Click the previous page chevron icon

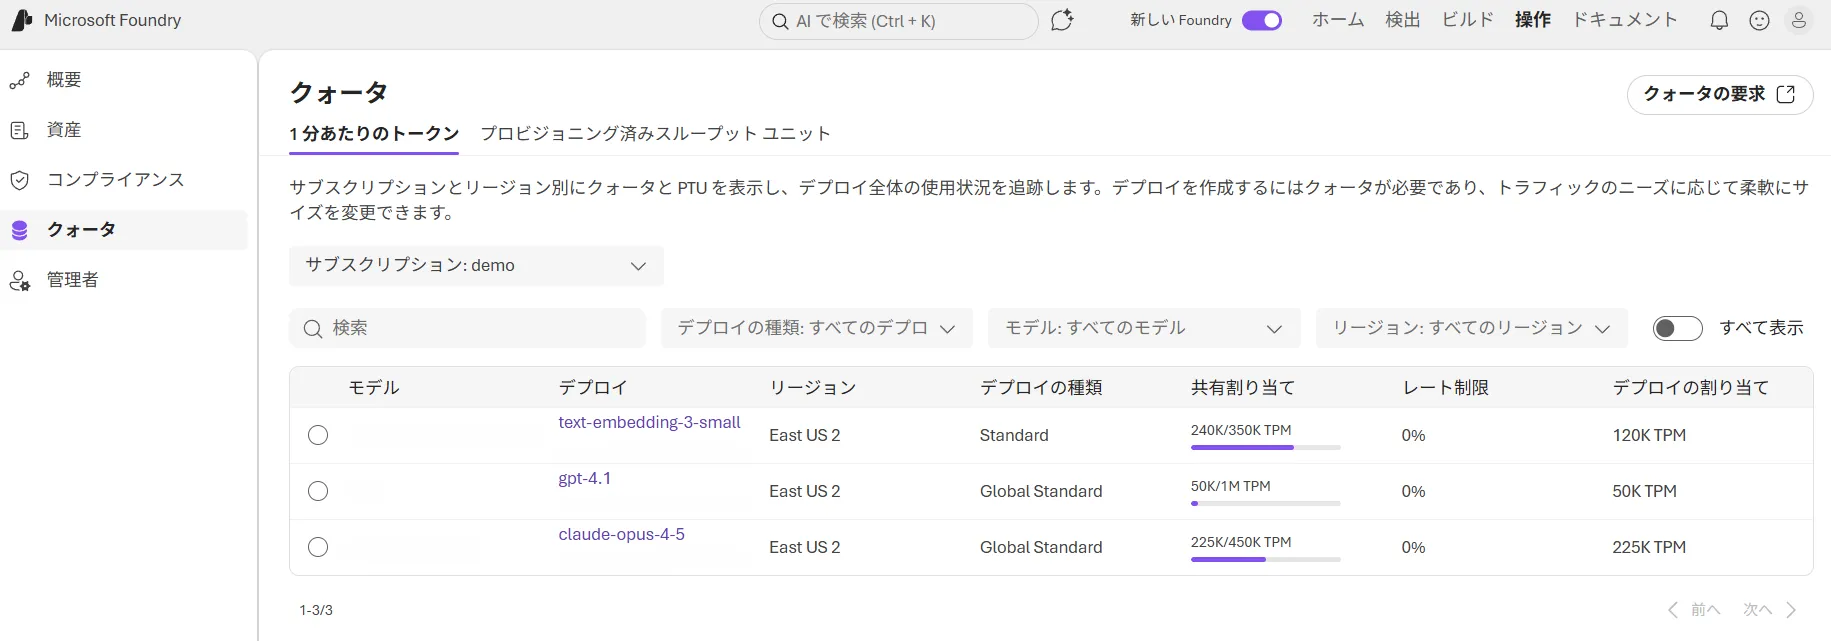[1673, 610]
